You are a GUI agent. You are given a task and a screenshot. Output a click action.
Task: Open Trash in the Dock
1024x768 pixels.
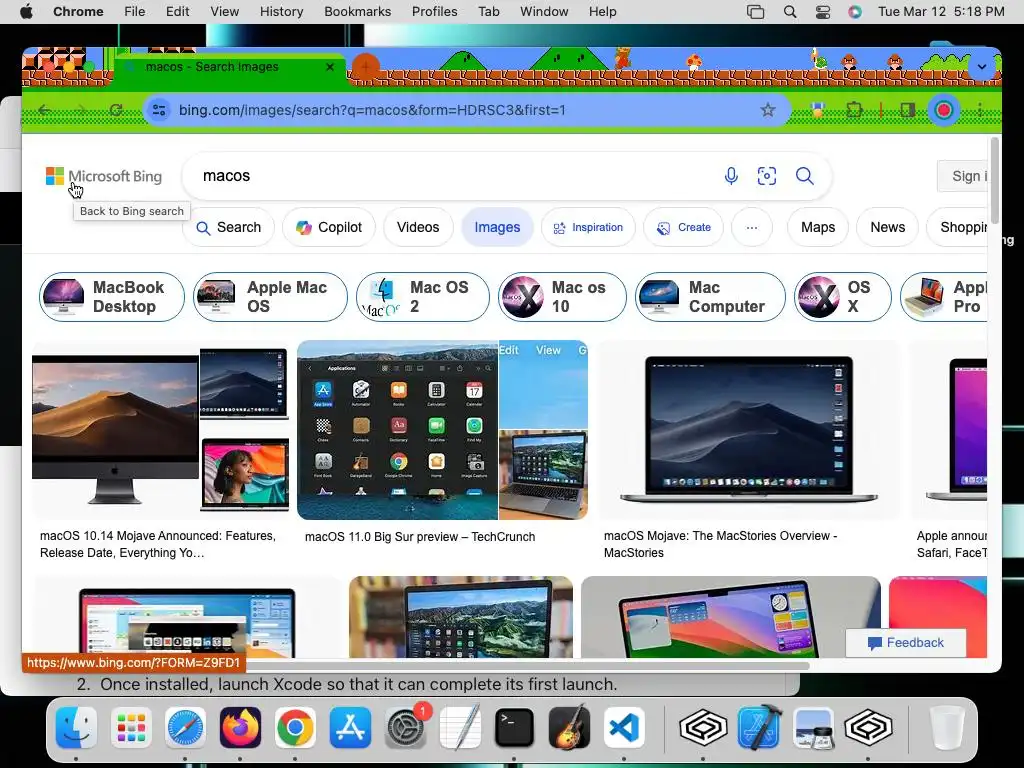pyautogui.click(x=946, y=728)
